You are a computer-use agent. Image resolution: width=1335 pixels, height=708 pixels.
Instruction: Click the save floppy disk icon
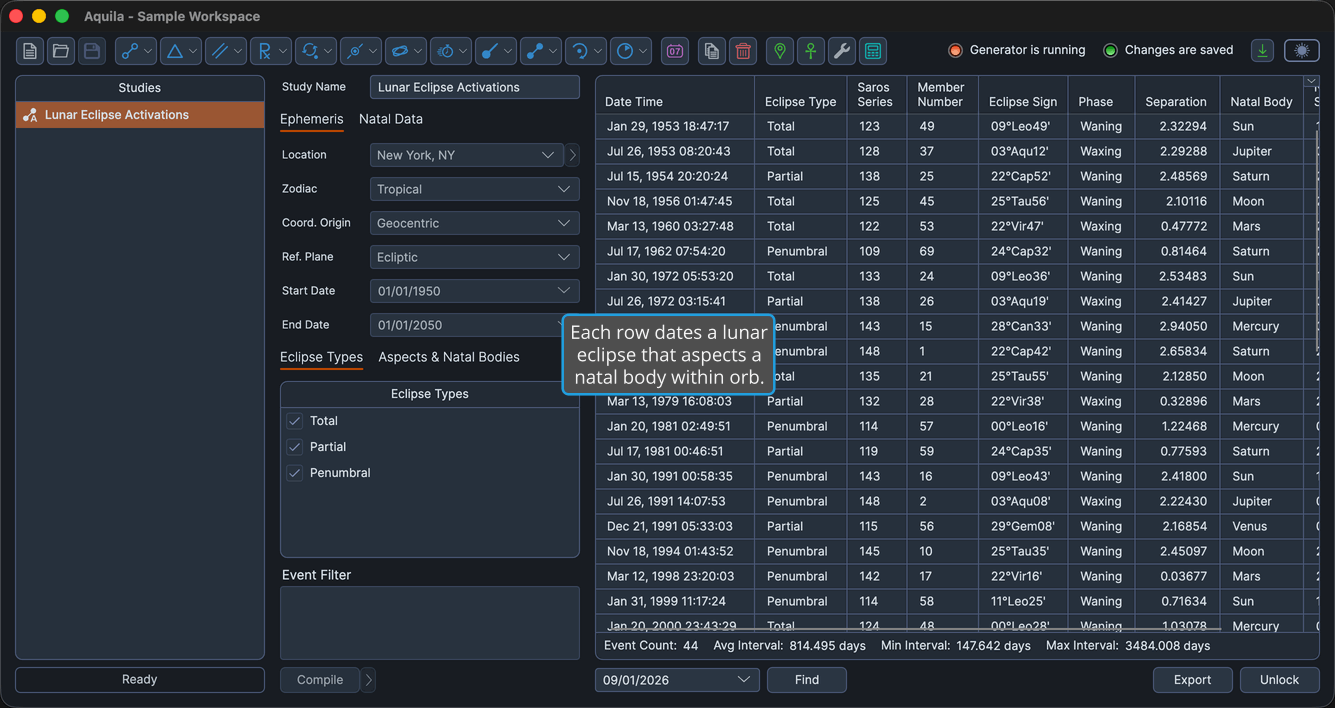click(x=92, y=51)
